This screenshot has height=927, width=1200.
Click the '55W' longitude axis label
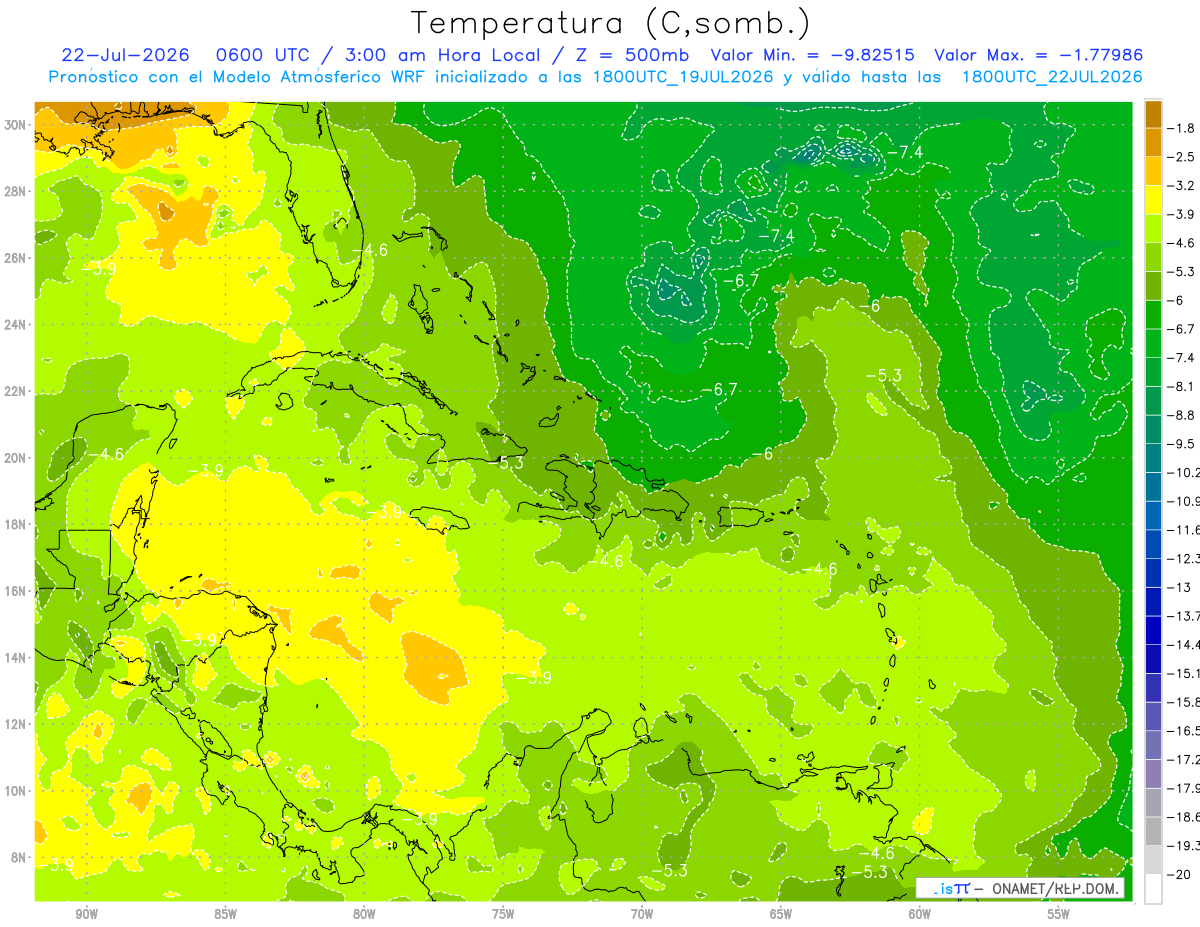[x=1059, y=914]
